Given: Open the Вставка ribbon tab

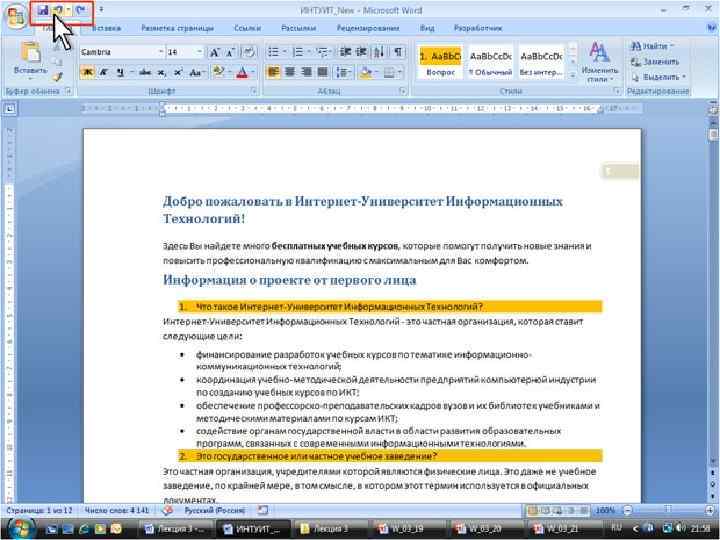Looking at the screenshot, I should (107, 28).
